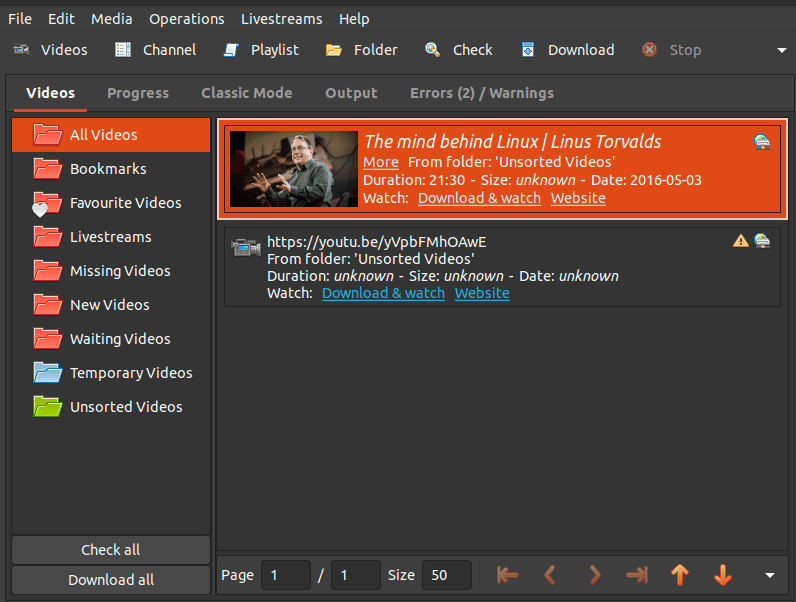Click the Download all button
Image resolution: width=796 pixels, height=602 pixels.
pos(111,580)
